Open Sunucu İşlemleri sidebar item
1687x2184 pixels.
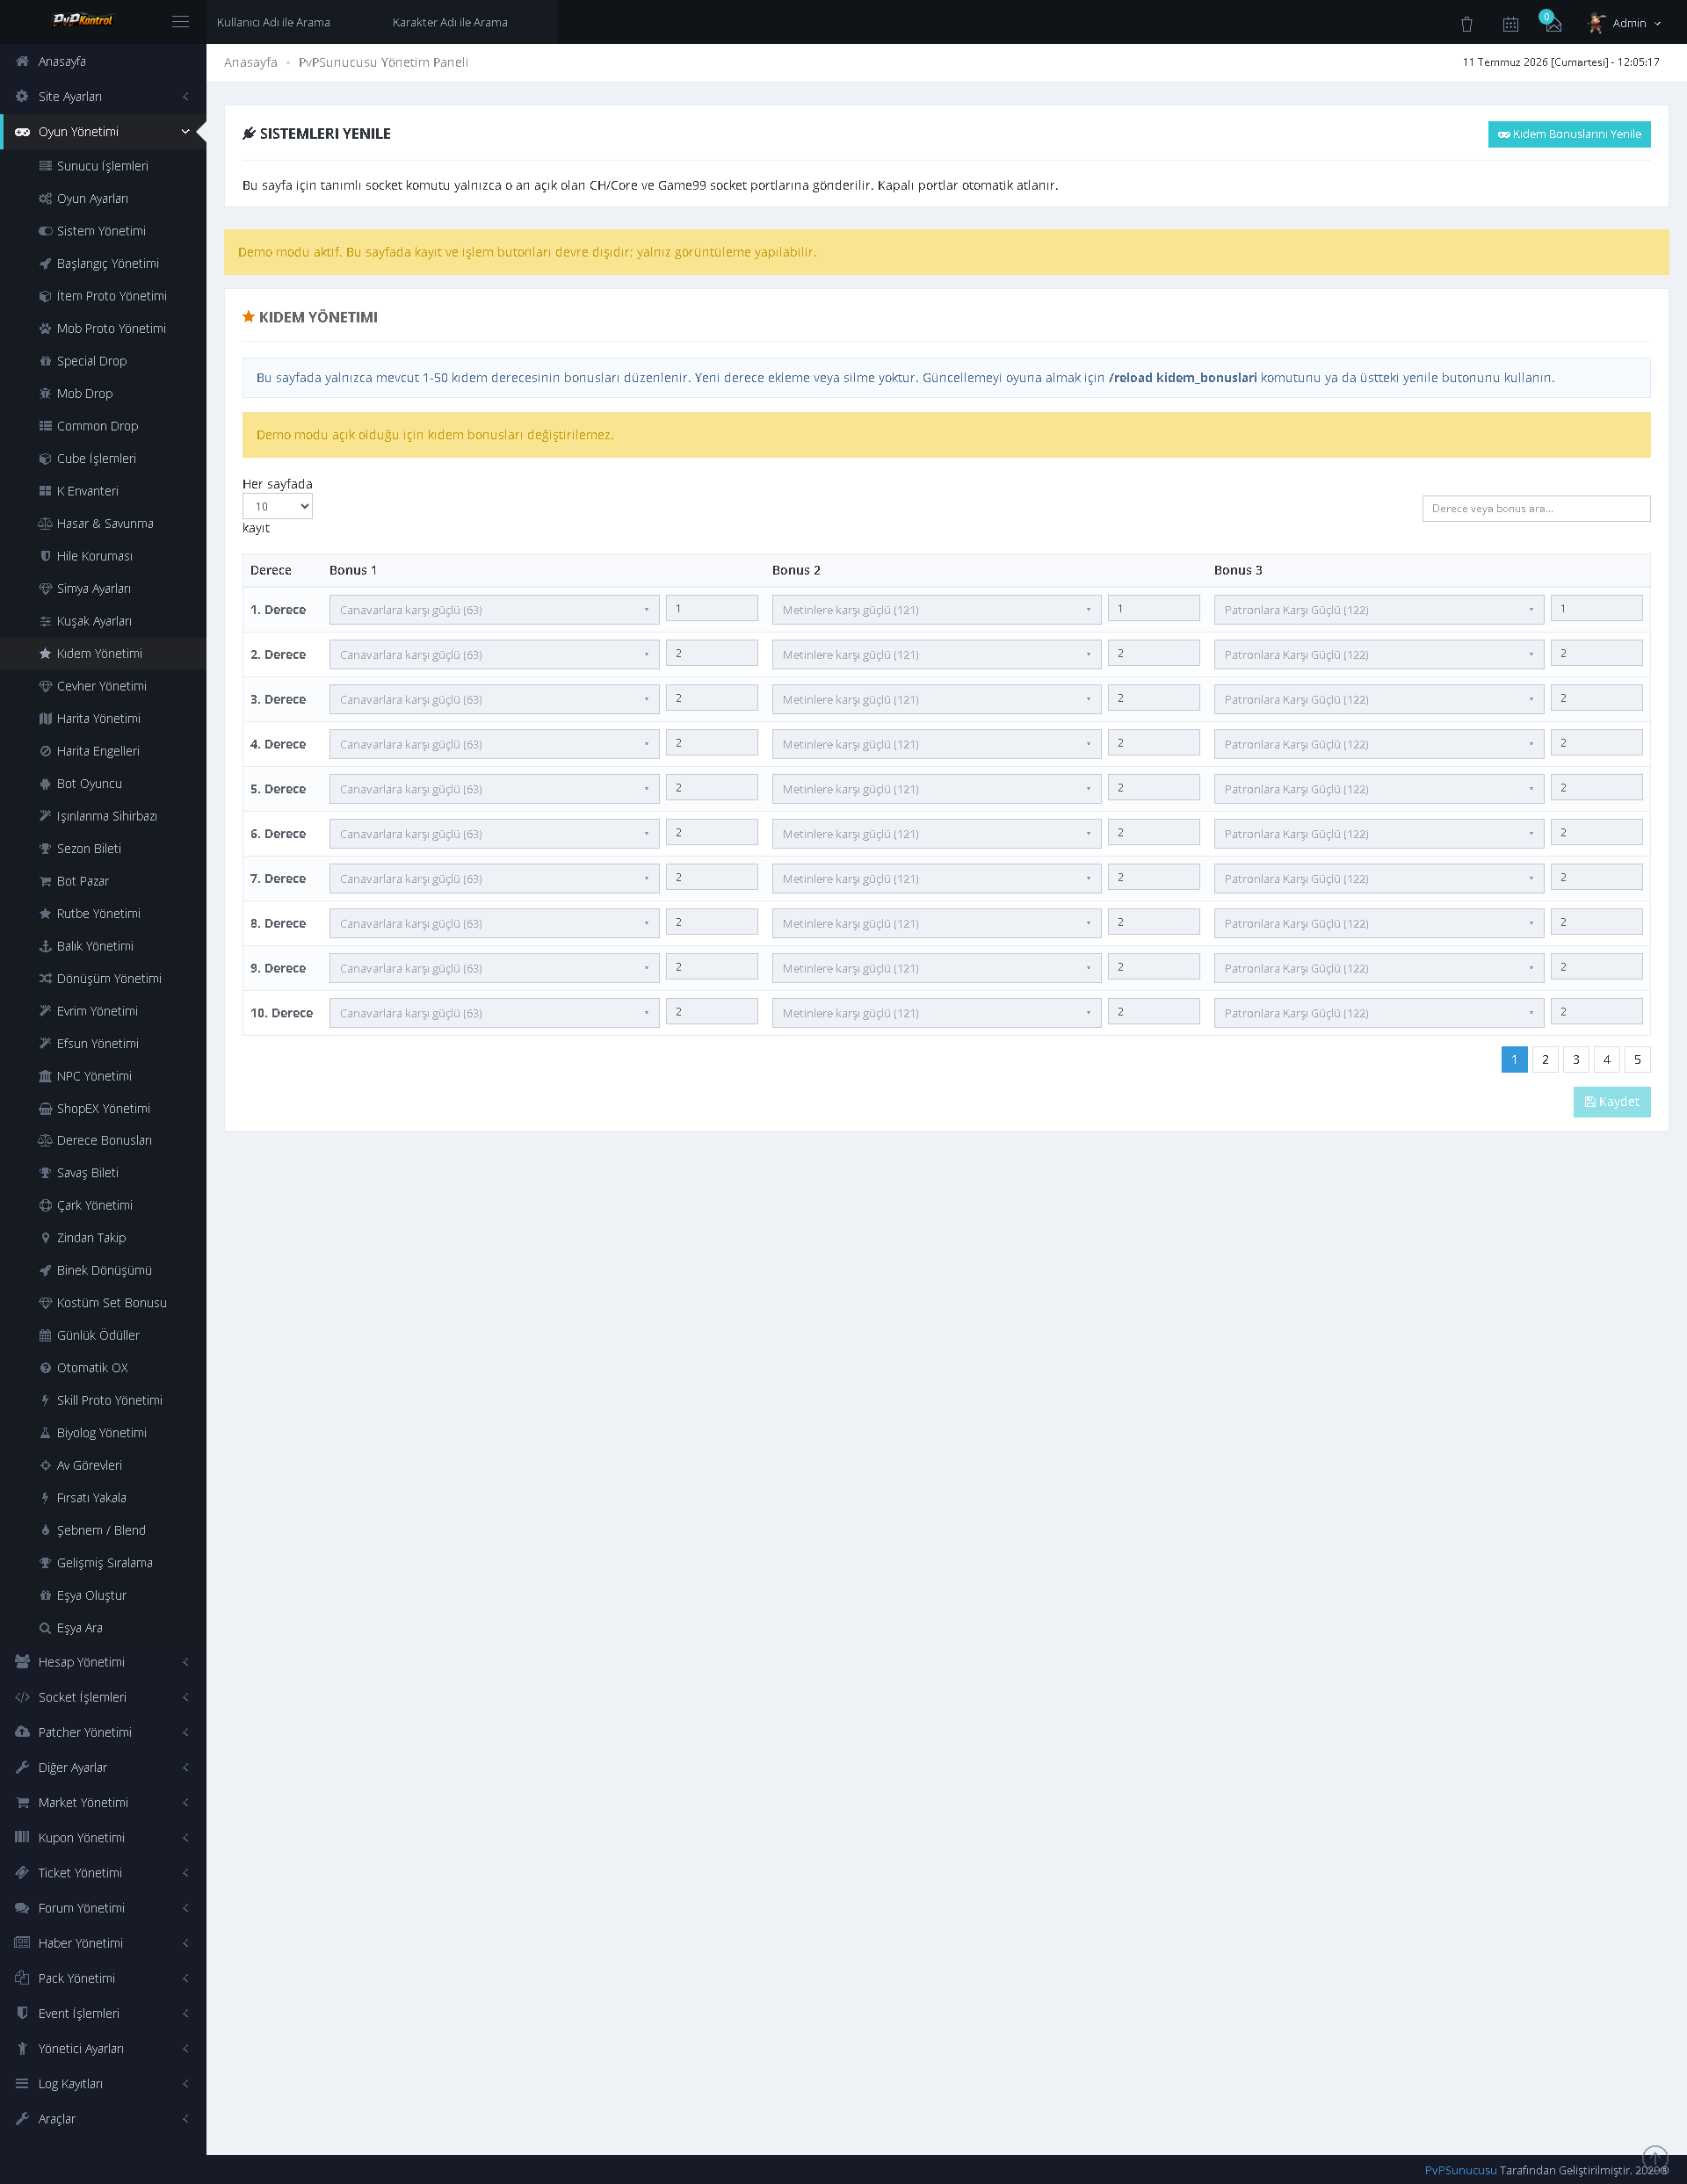pyautogui.click(x=103, y=166)
